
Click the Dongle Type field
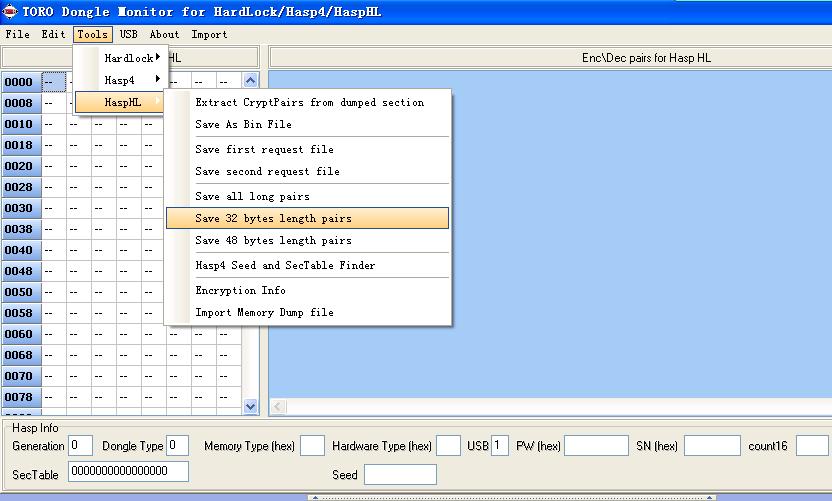177,445
